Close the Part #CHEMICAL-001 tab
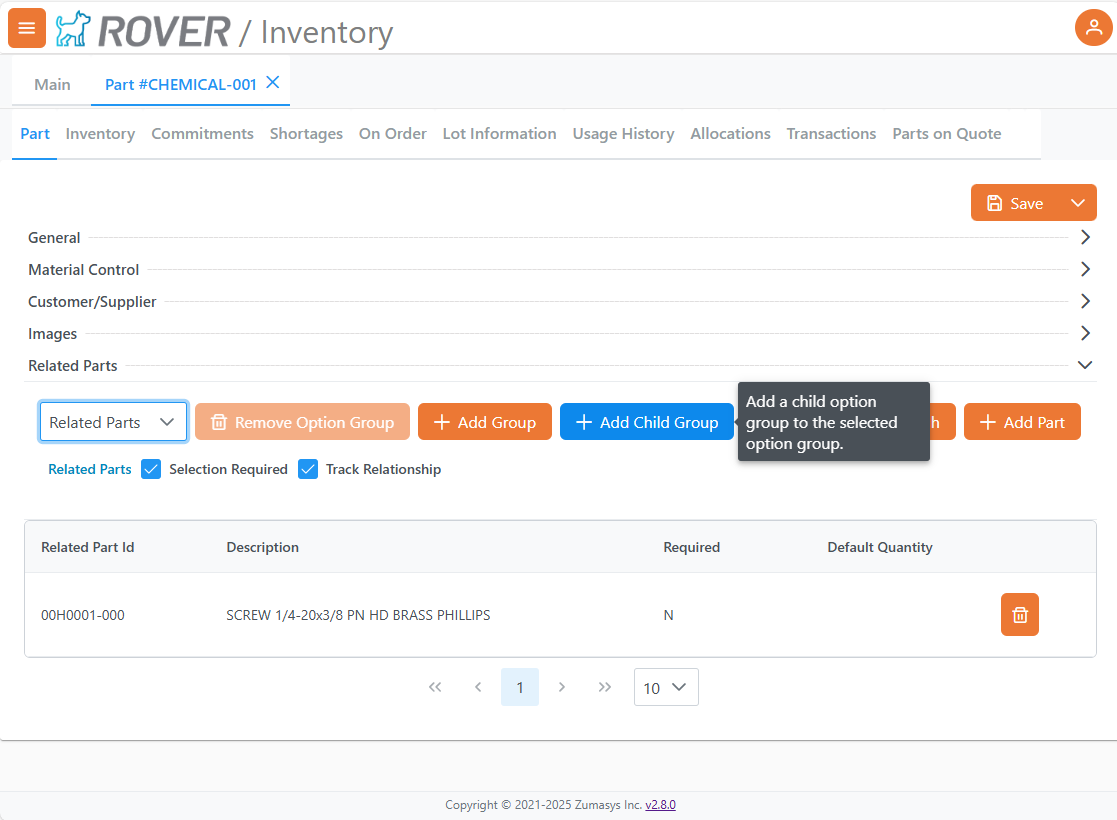 [x=272, y=83]
